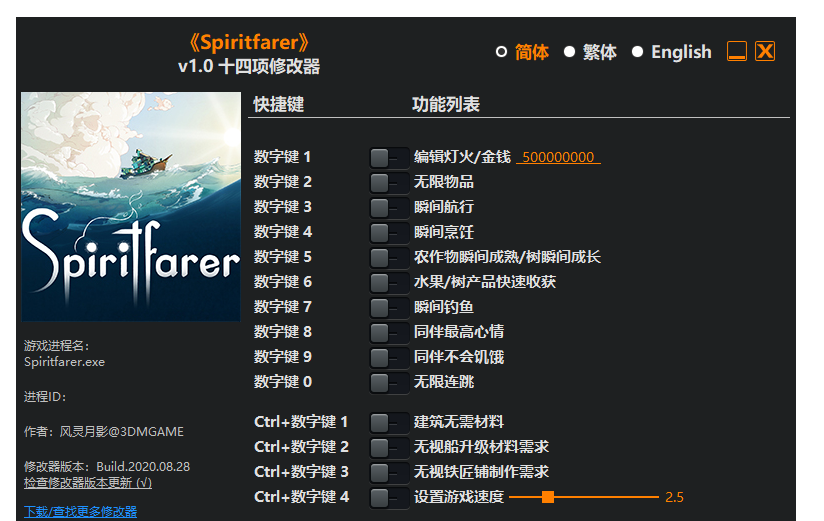Toggle 瞬间钓鱼 switch
Image resolution: width=824 pixels, height=521 pixels.
[389, 307]
